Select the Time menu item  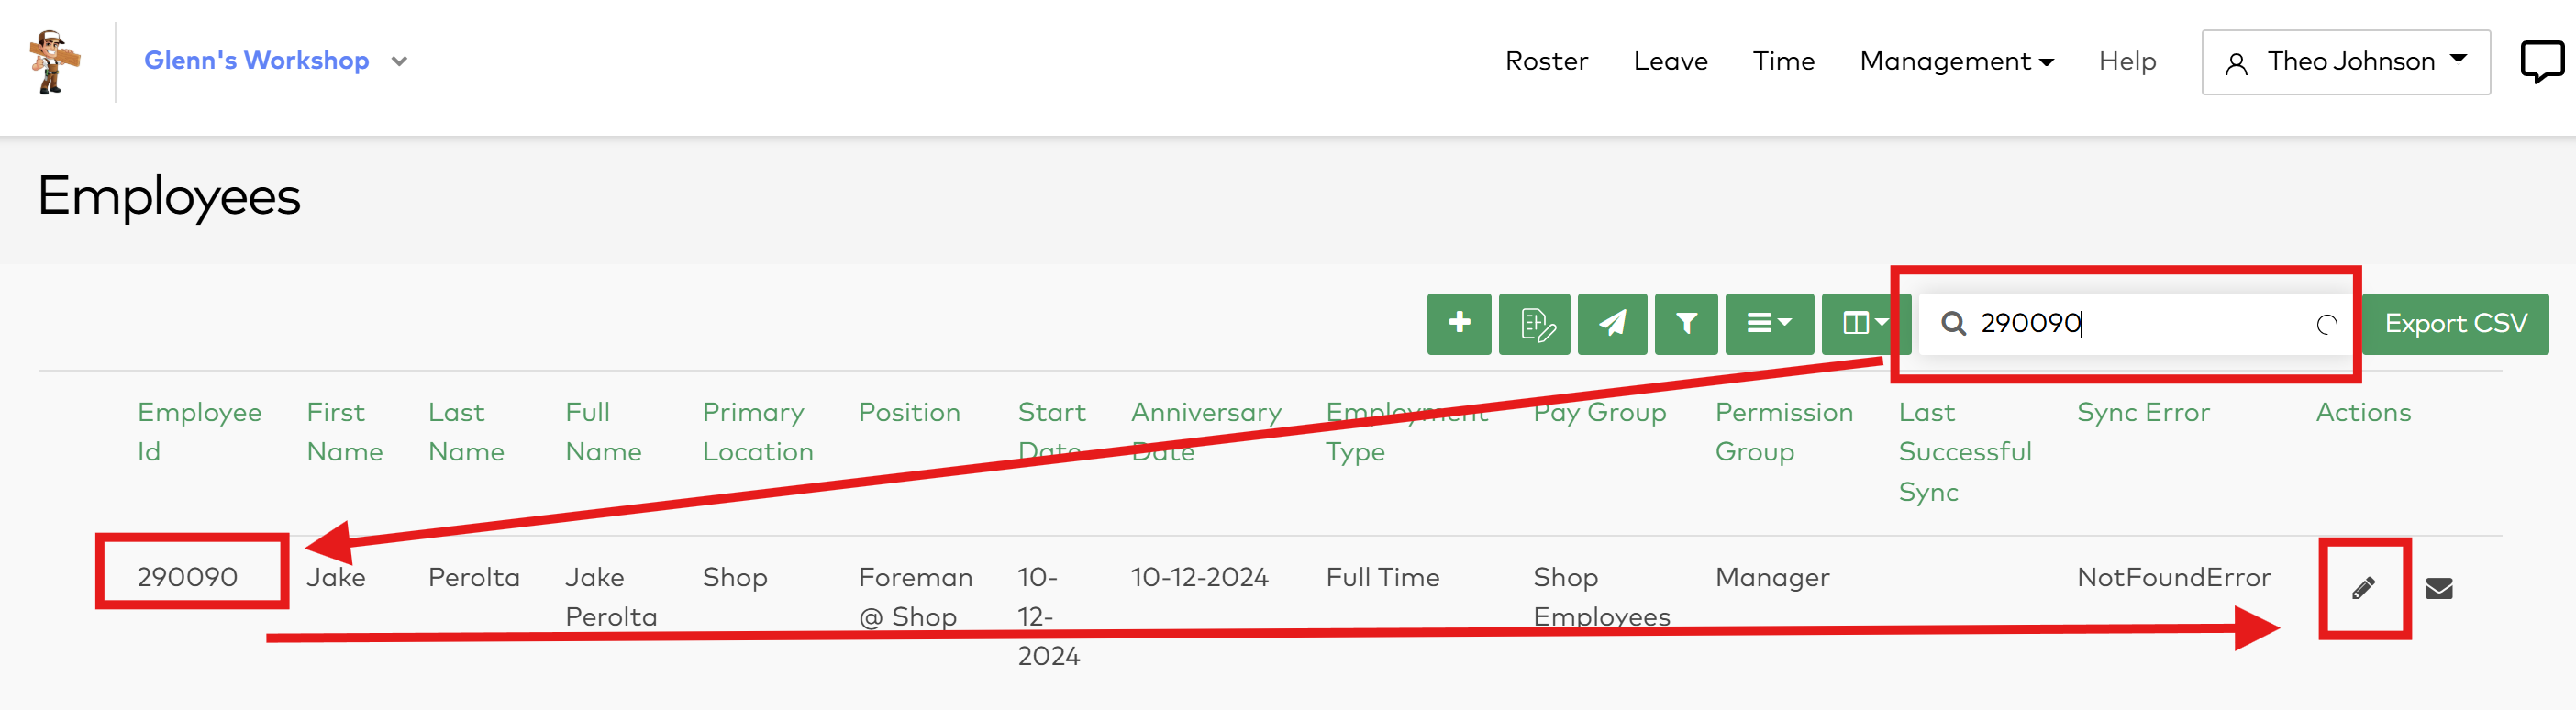1783,62
